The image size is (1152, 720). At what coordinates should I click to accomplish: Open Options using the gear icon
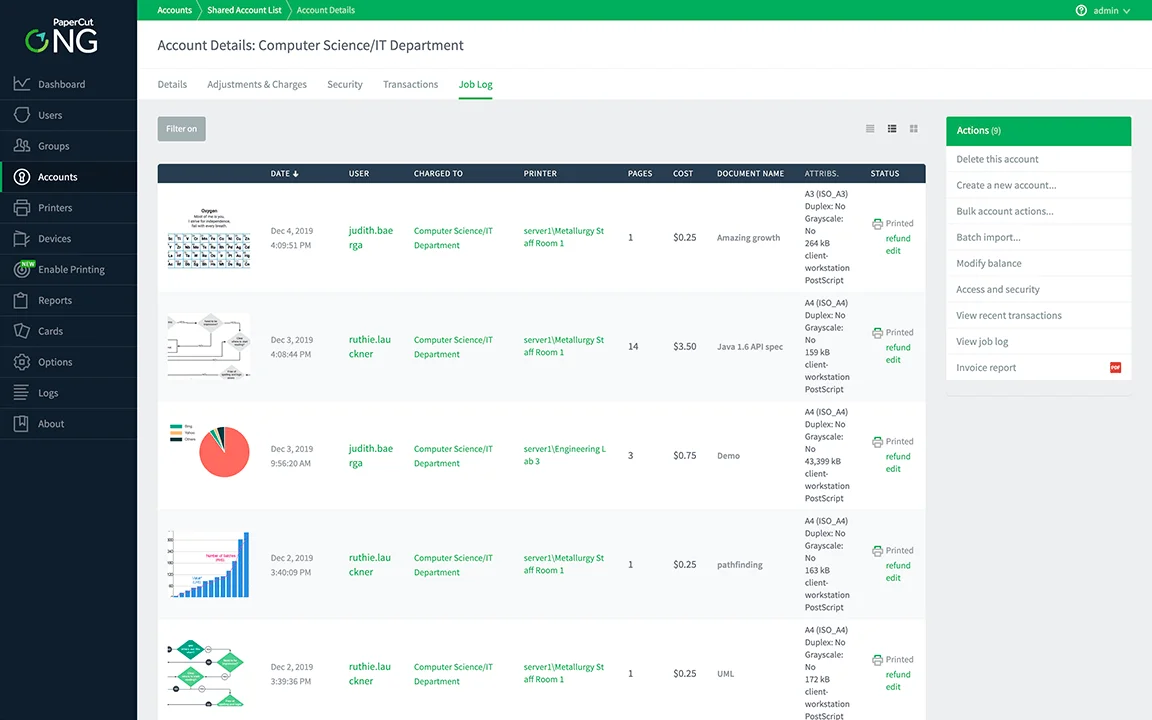pyautogui.click(x=21, y=362)
